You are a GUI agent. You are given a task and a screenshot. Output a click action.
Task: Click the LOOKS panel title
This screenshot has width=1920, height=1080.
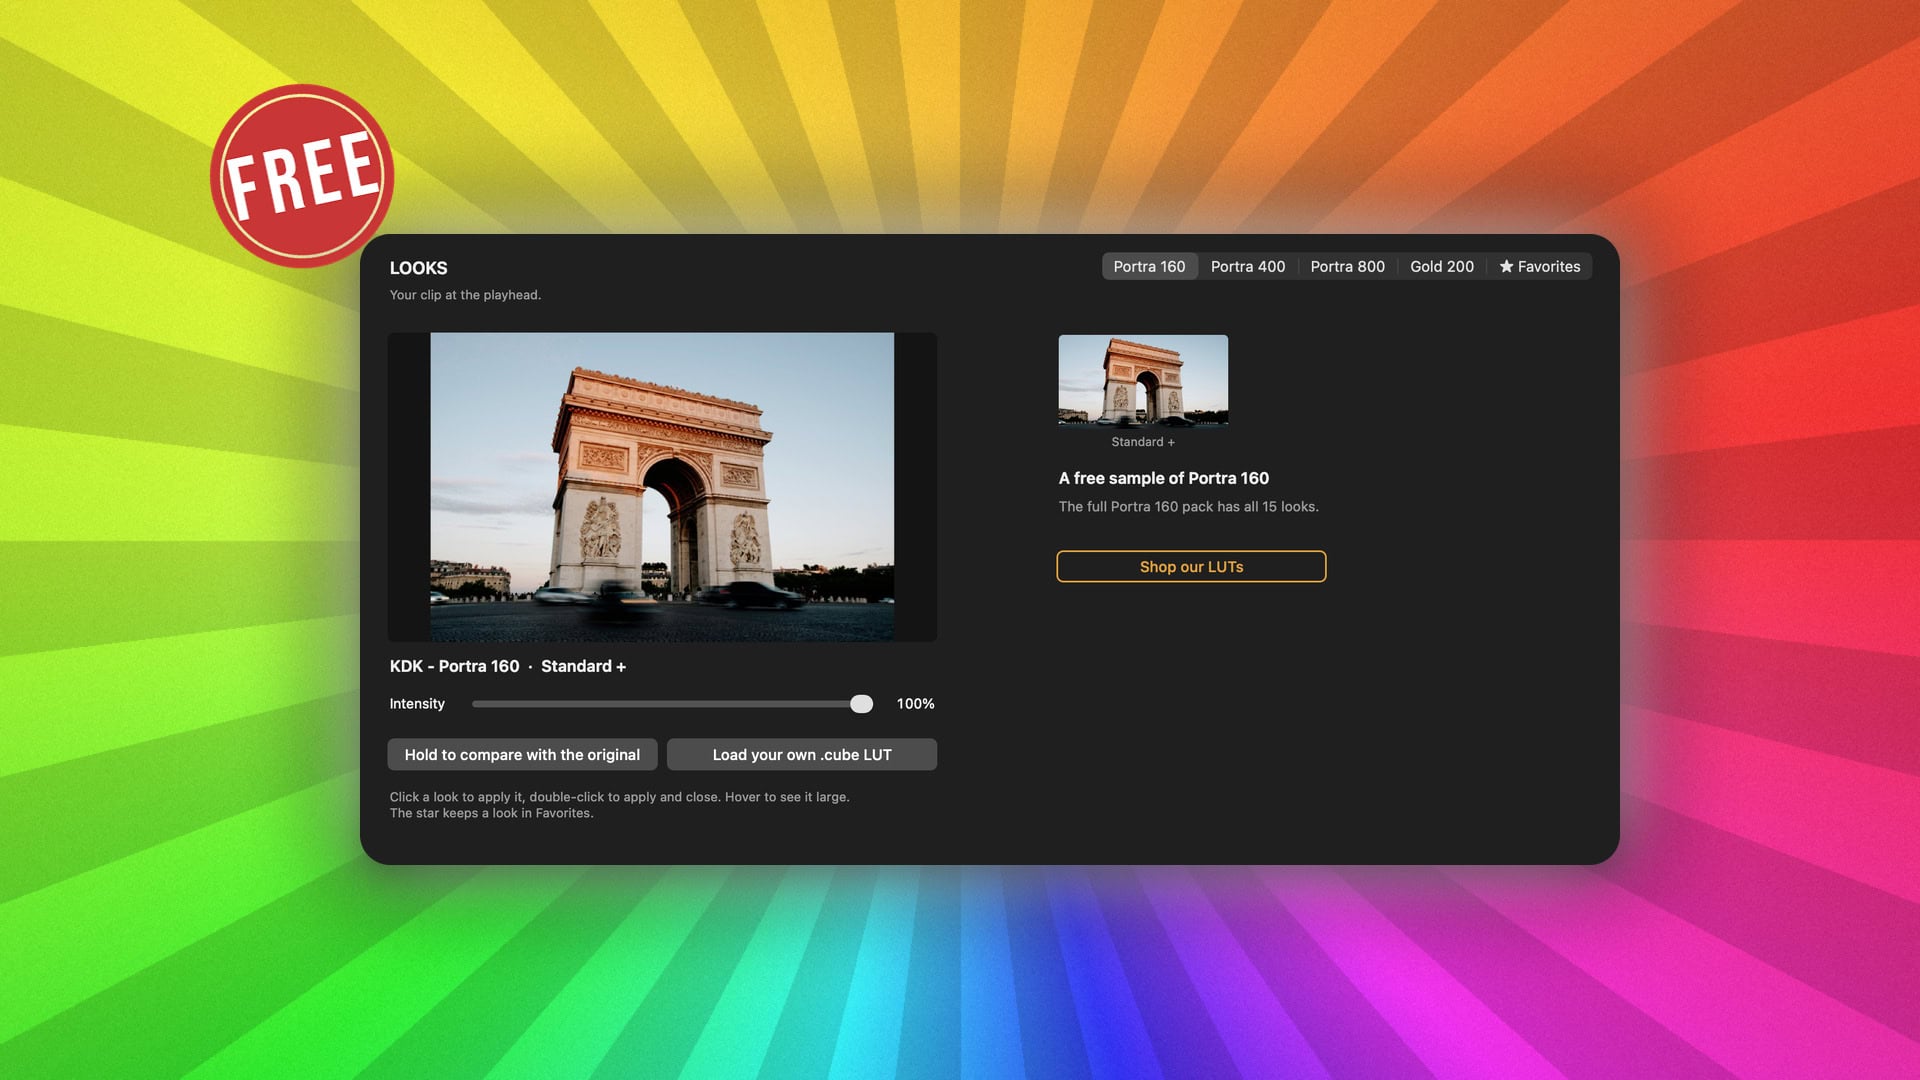[x=418, y=268]
